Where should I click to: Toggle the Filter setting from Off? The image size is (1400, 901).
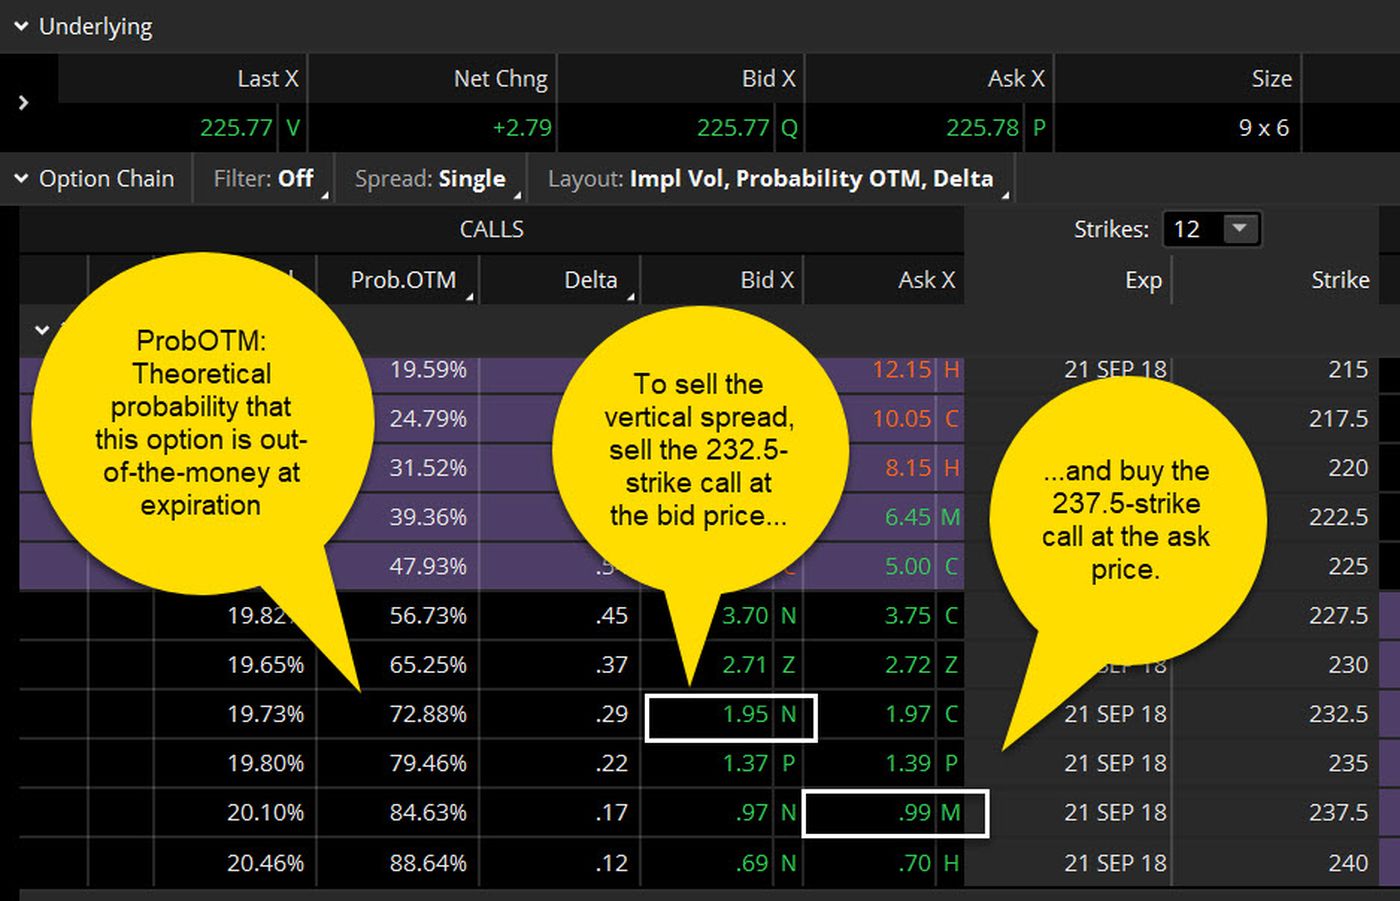click(264, 178)
